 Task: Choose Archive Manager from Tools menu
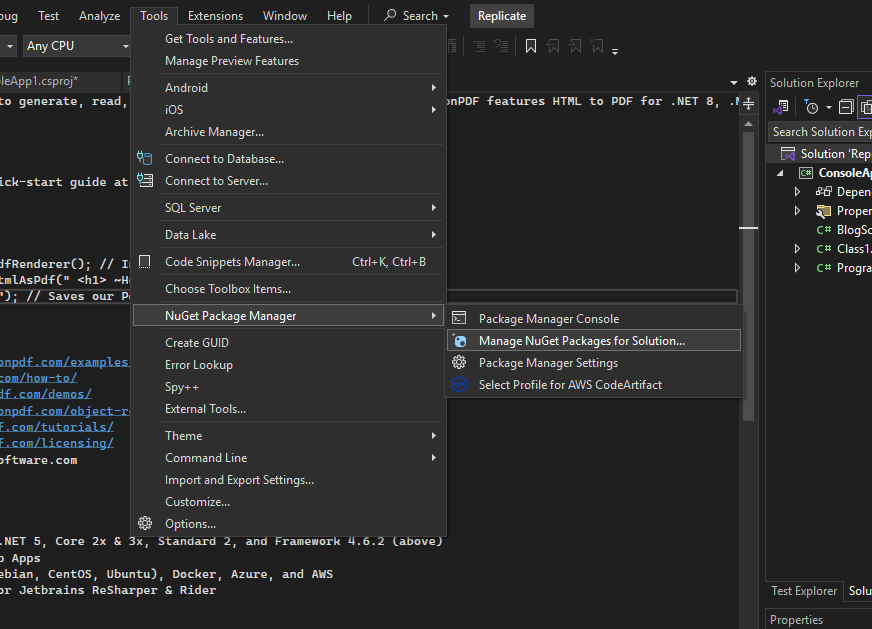pyautogui.click(x=289, y=132)
